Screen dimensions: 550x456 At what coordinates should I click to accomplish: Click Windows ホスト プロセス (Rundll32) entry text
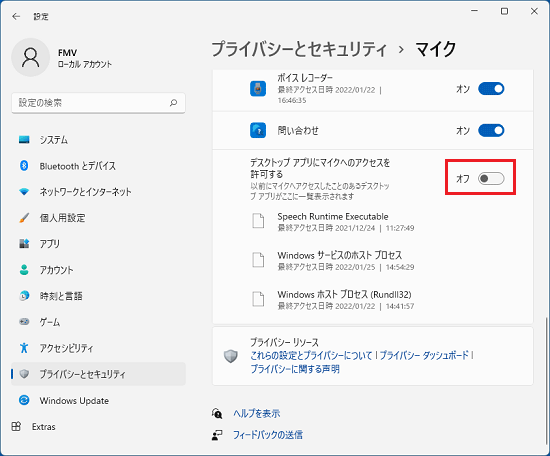(x=344, y=294)
